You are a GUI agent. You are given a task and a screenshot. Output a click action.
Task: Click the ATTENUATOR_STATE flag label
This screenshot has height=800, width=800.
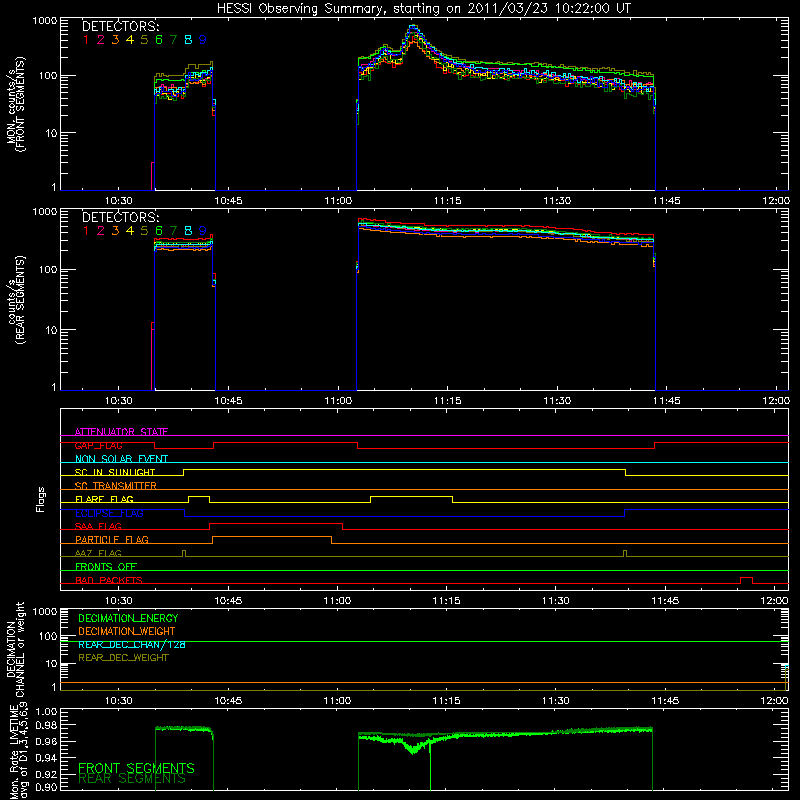point(121,432)
